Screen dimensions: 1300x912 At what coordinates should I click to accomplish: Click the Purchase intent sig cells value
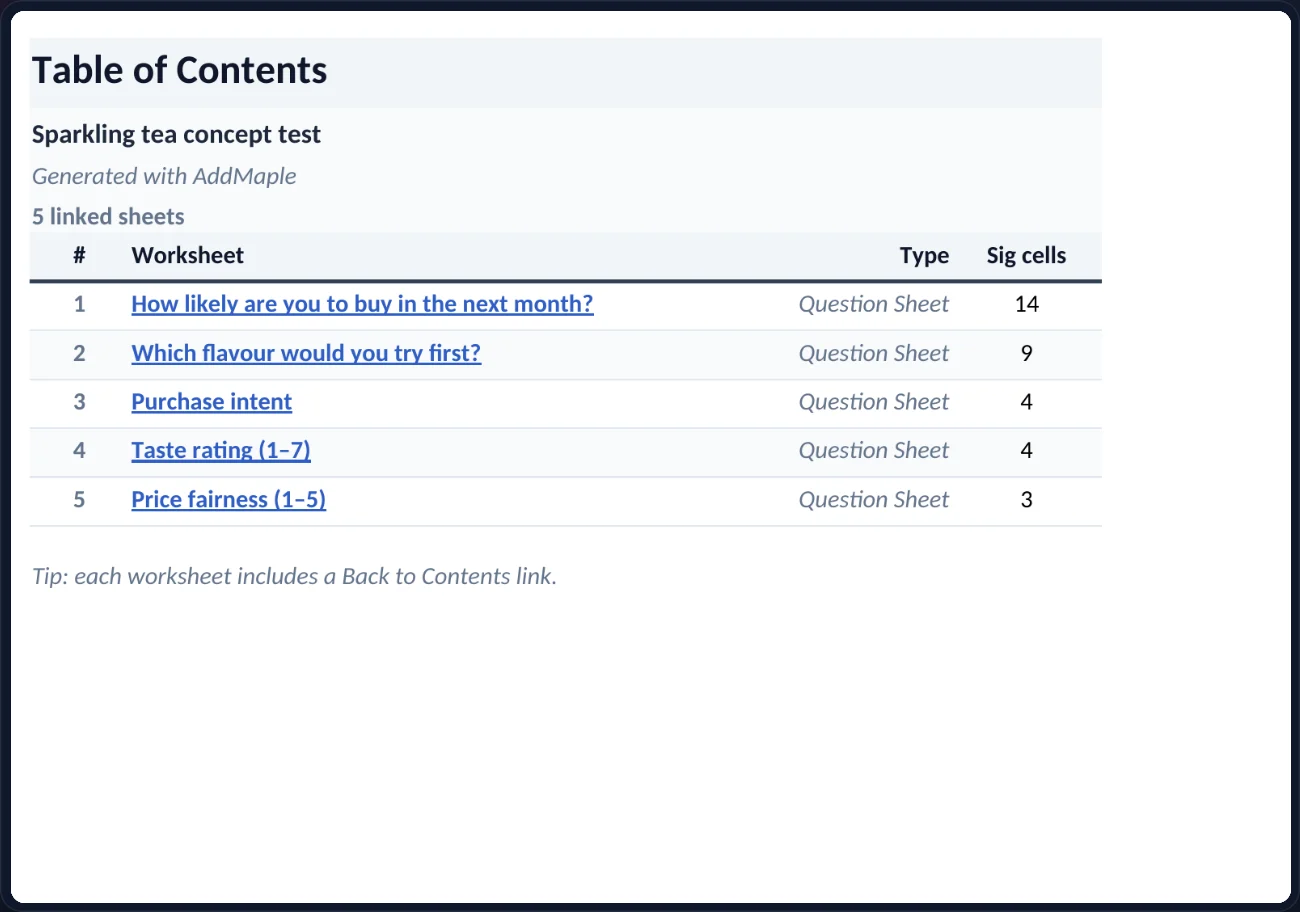(x=1027, y=402)
